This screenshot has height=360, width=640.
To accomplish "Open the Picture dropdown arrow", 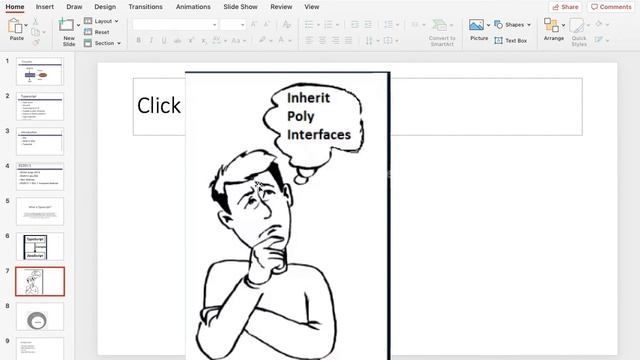I will click(x=488, y=25).
